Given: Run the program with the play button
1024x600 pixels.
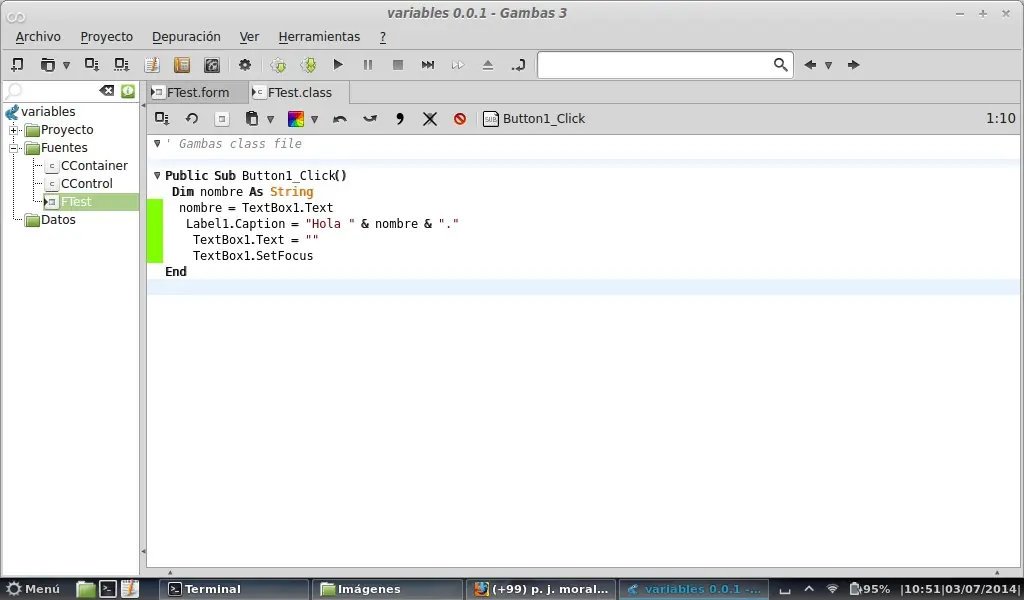Looking at the screenshot, I should 338,65.
